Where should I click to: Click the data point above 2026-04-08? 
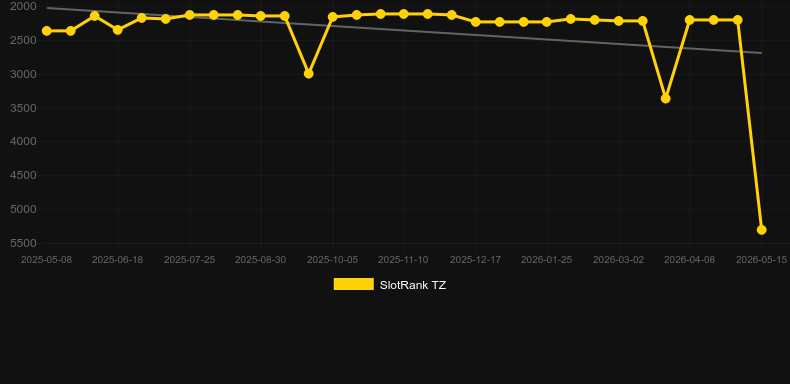click(x=690, y=20)
